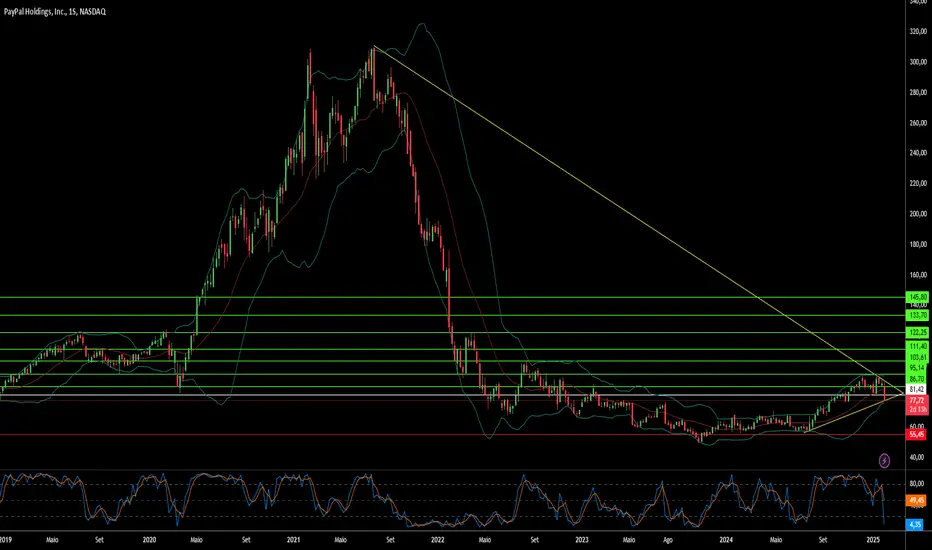Viewport: 932px width, 550px height.
Task: Click the 2d 13h countdown label
Action: tap(918, 410)
